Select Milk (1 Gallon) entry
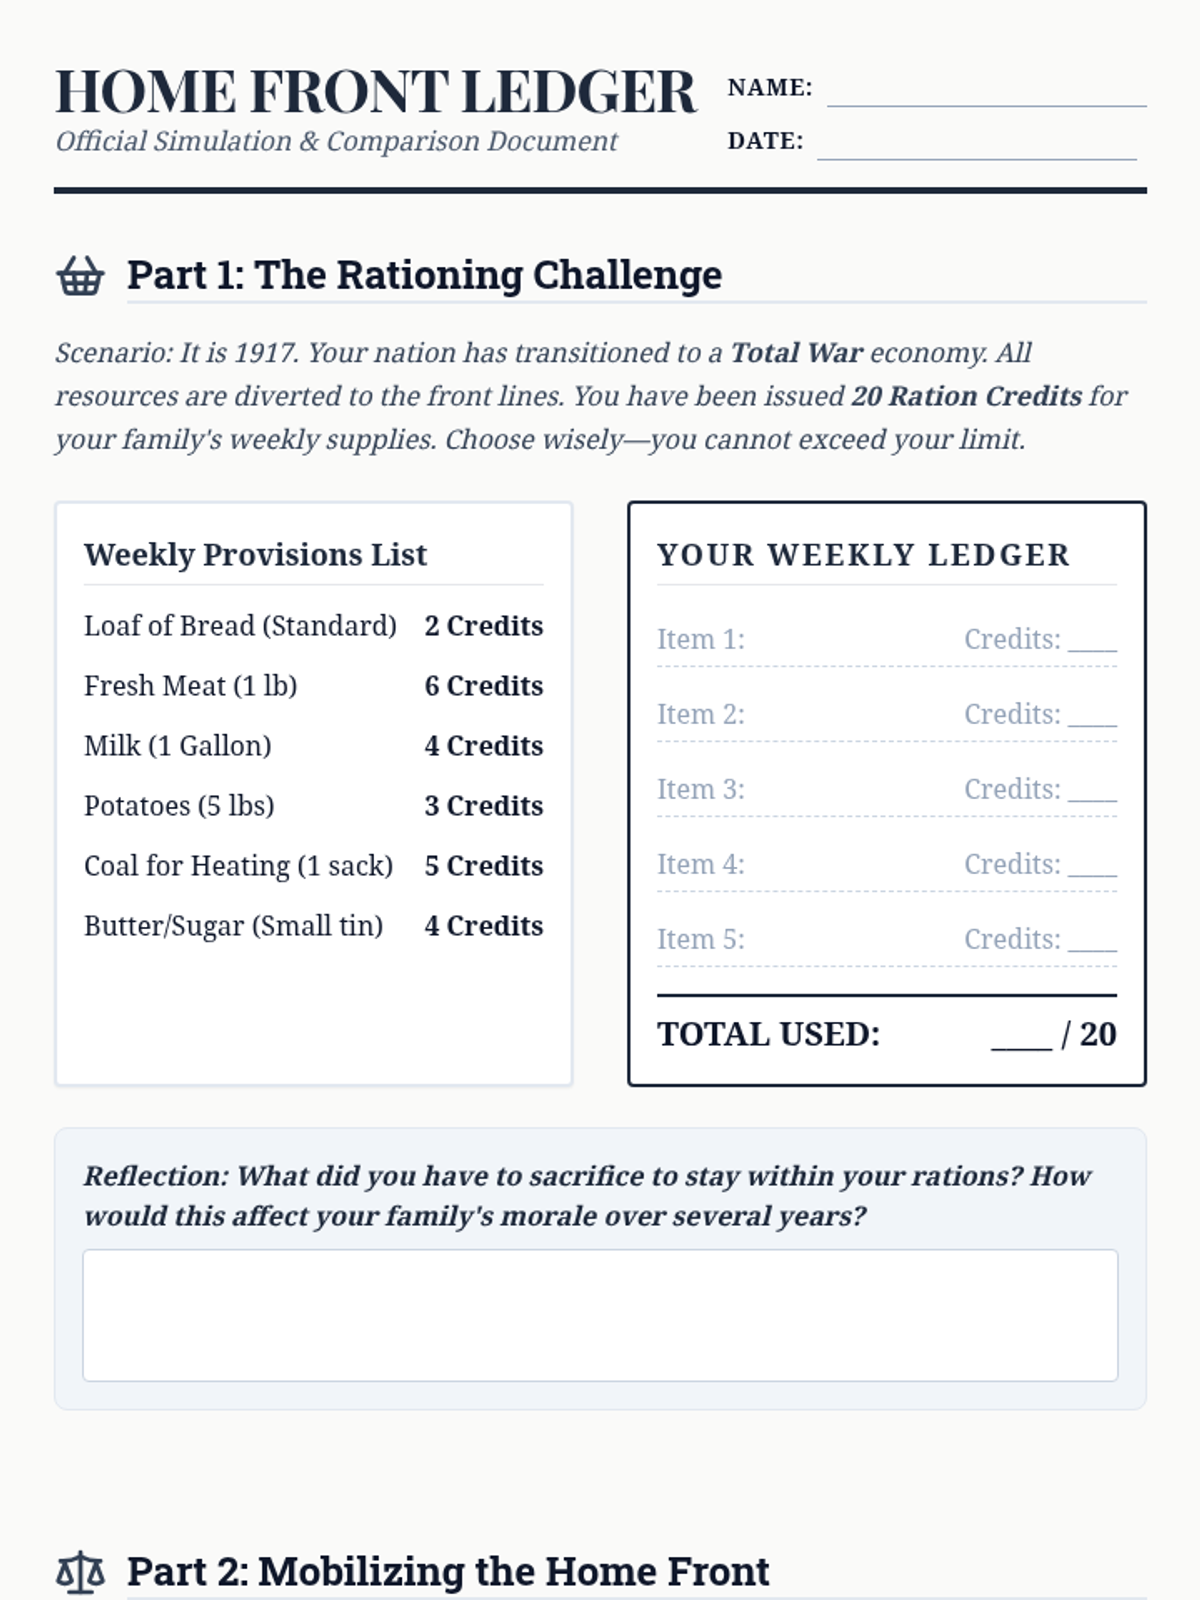 click(314, 746)
